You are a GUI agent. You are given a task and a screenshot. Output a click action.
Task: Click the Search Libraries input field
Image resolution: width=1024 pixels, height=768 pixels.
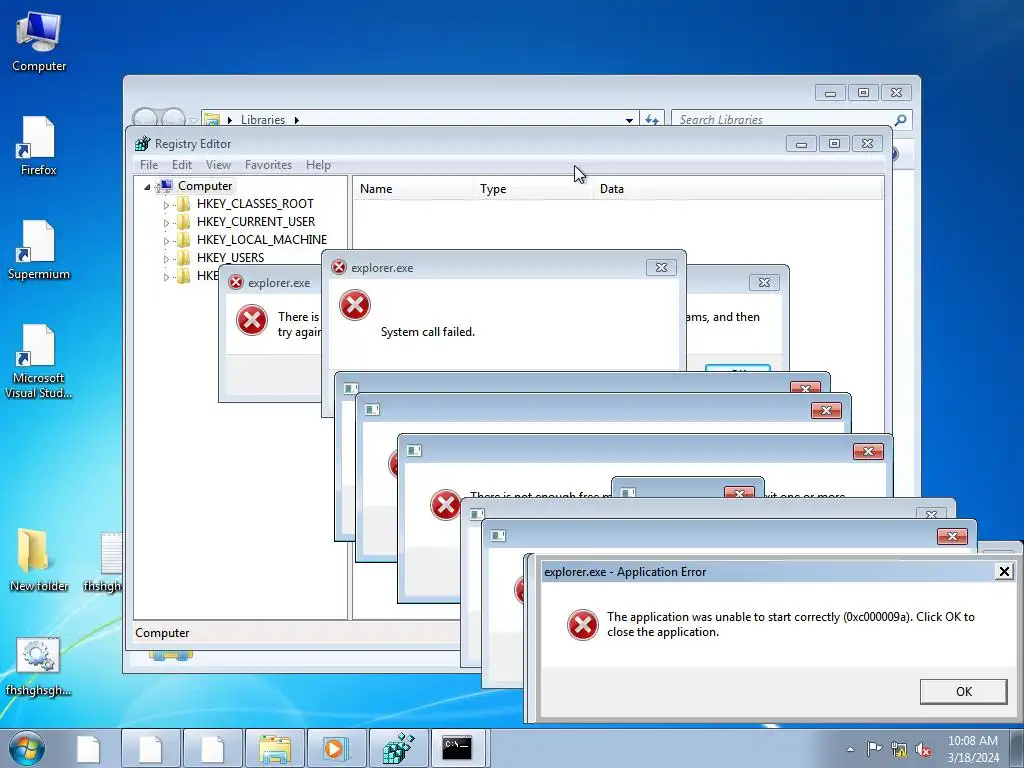coord(782,120)
